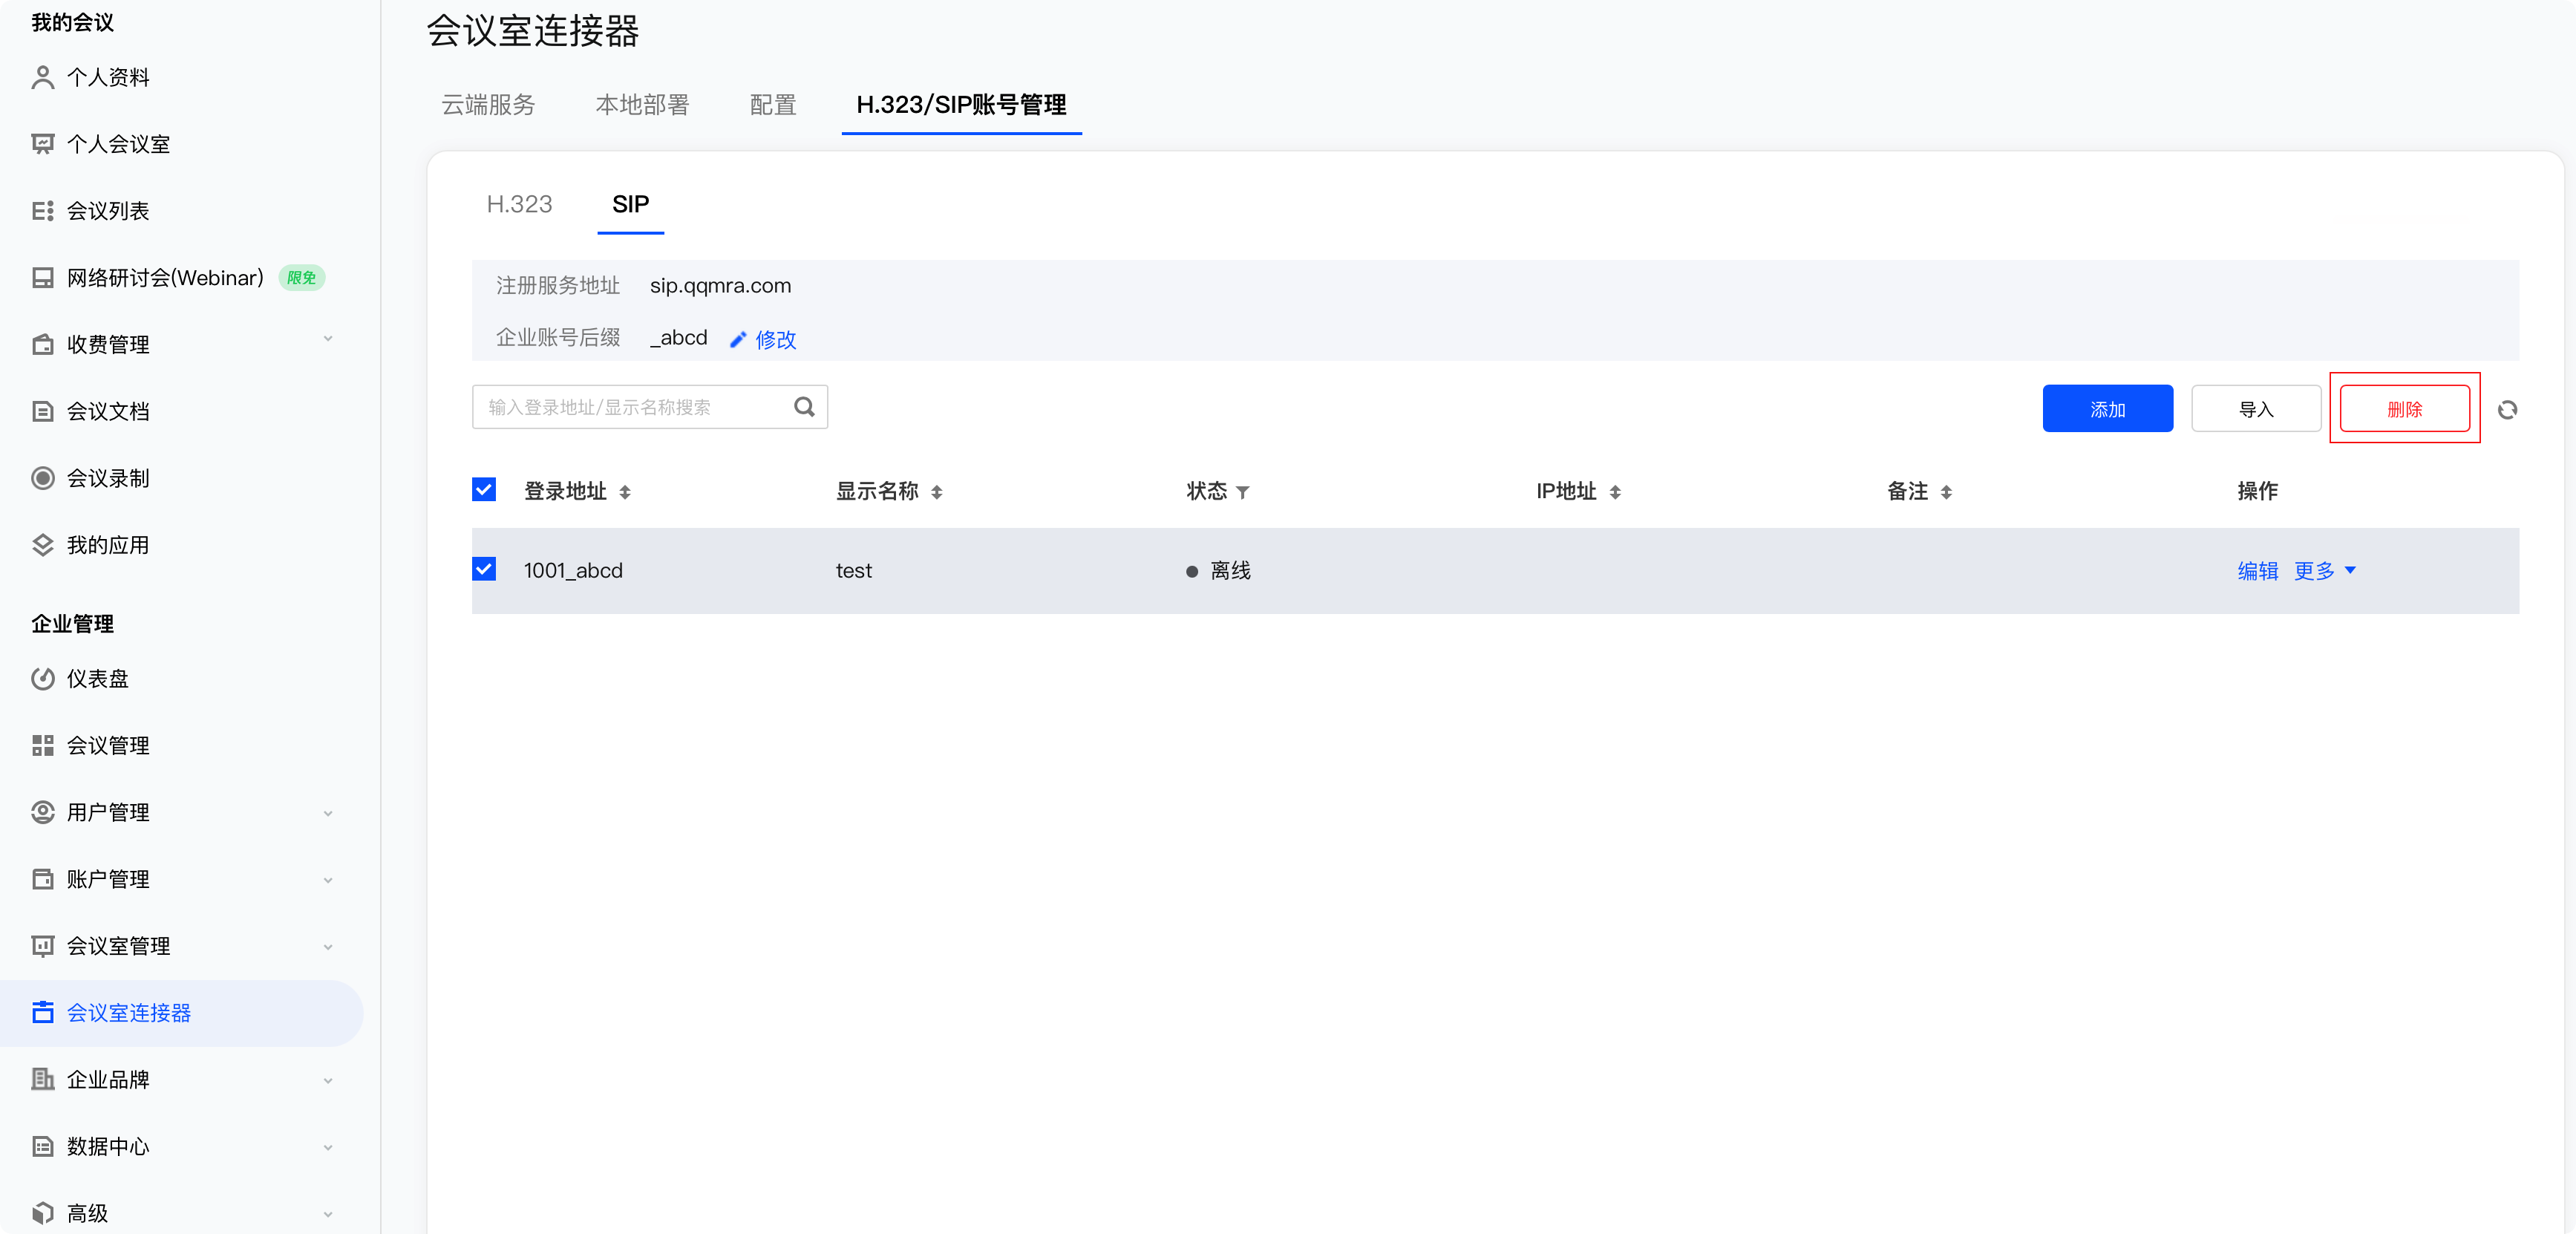
Task: Expand the 企业品牌 chevron
Action: pyautogui.click(x=328, y=1081)
